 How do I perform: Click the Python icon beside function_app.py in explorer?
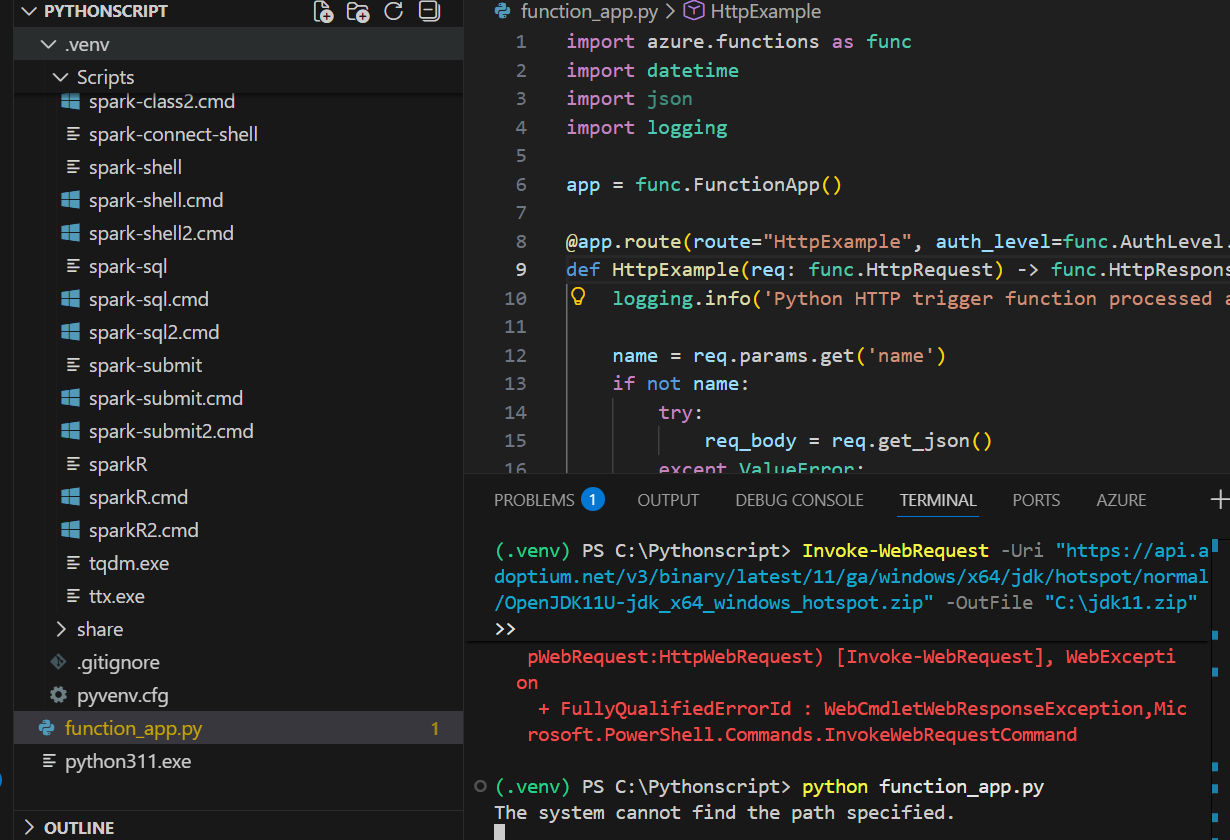[46, 728]
